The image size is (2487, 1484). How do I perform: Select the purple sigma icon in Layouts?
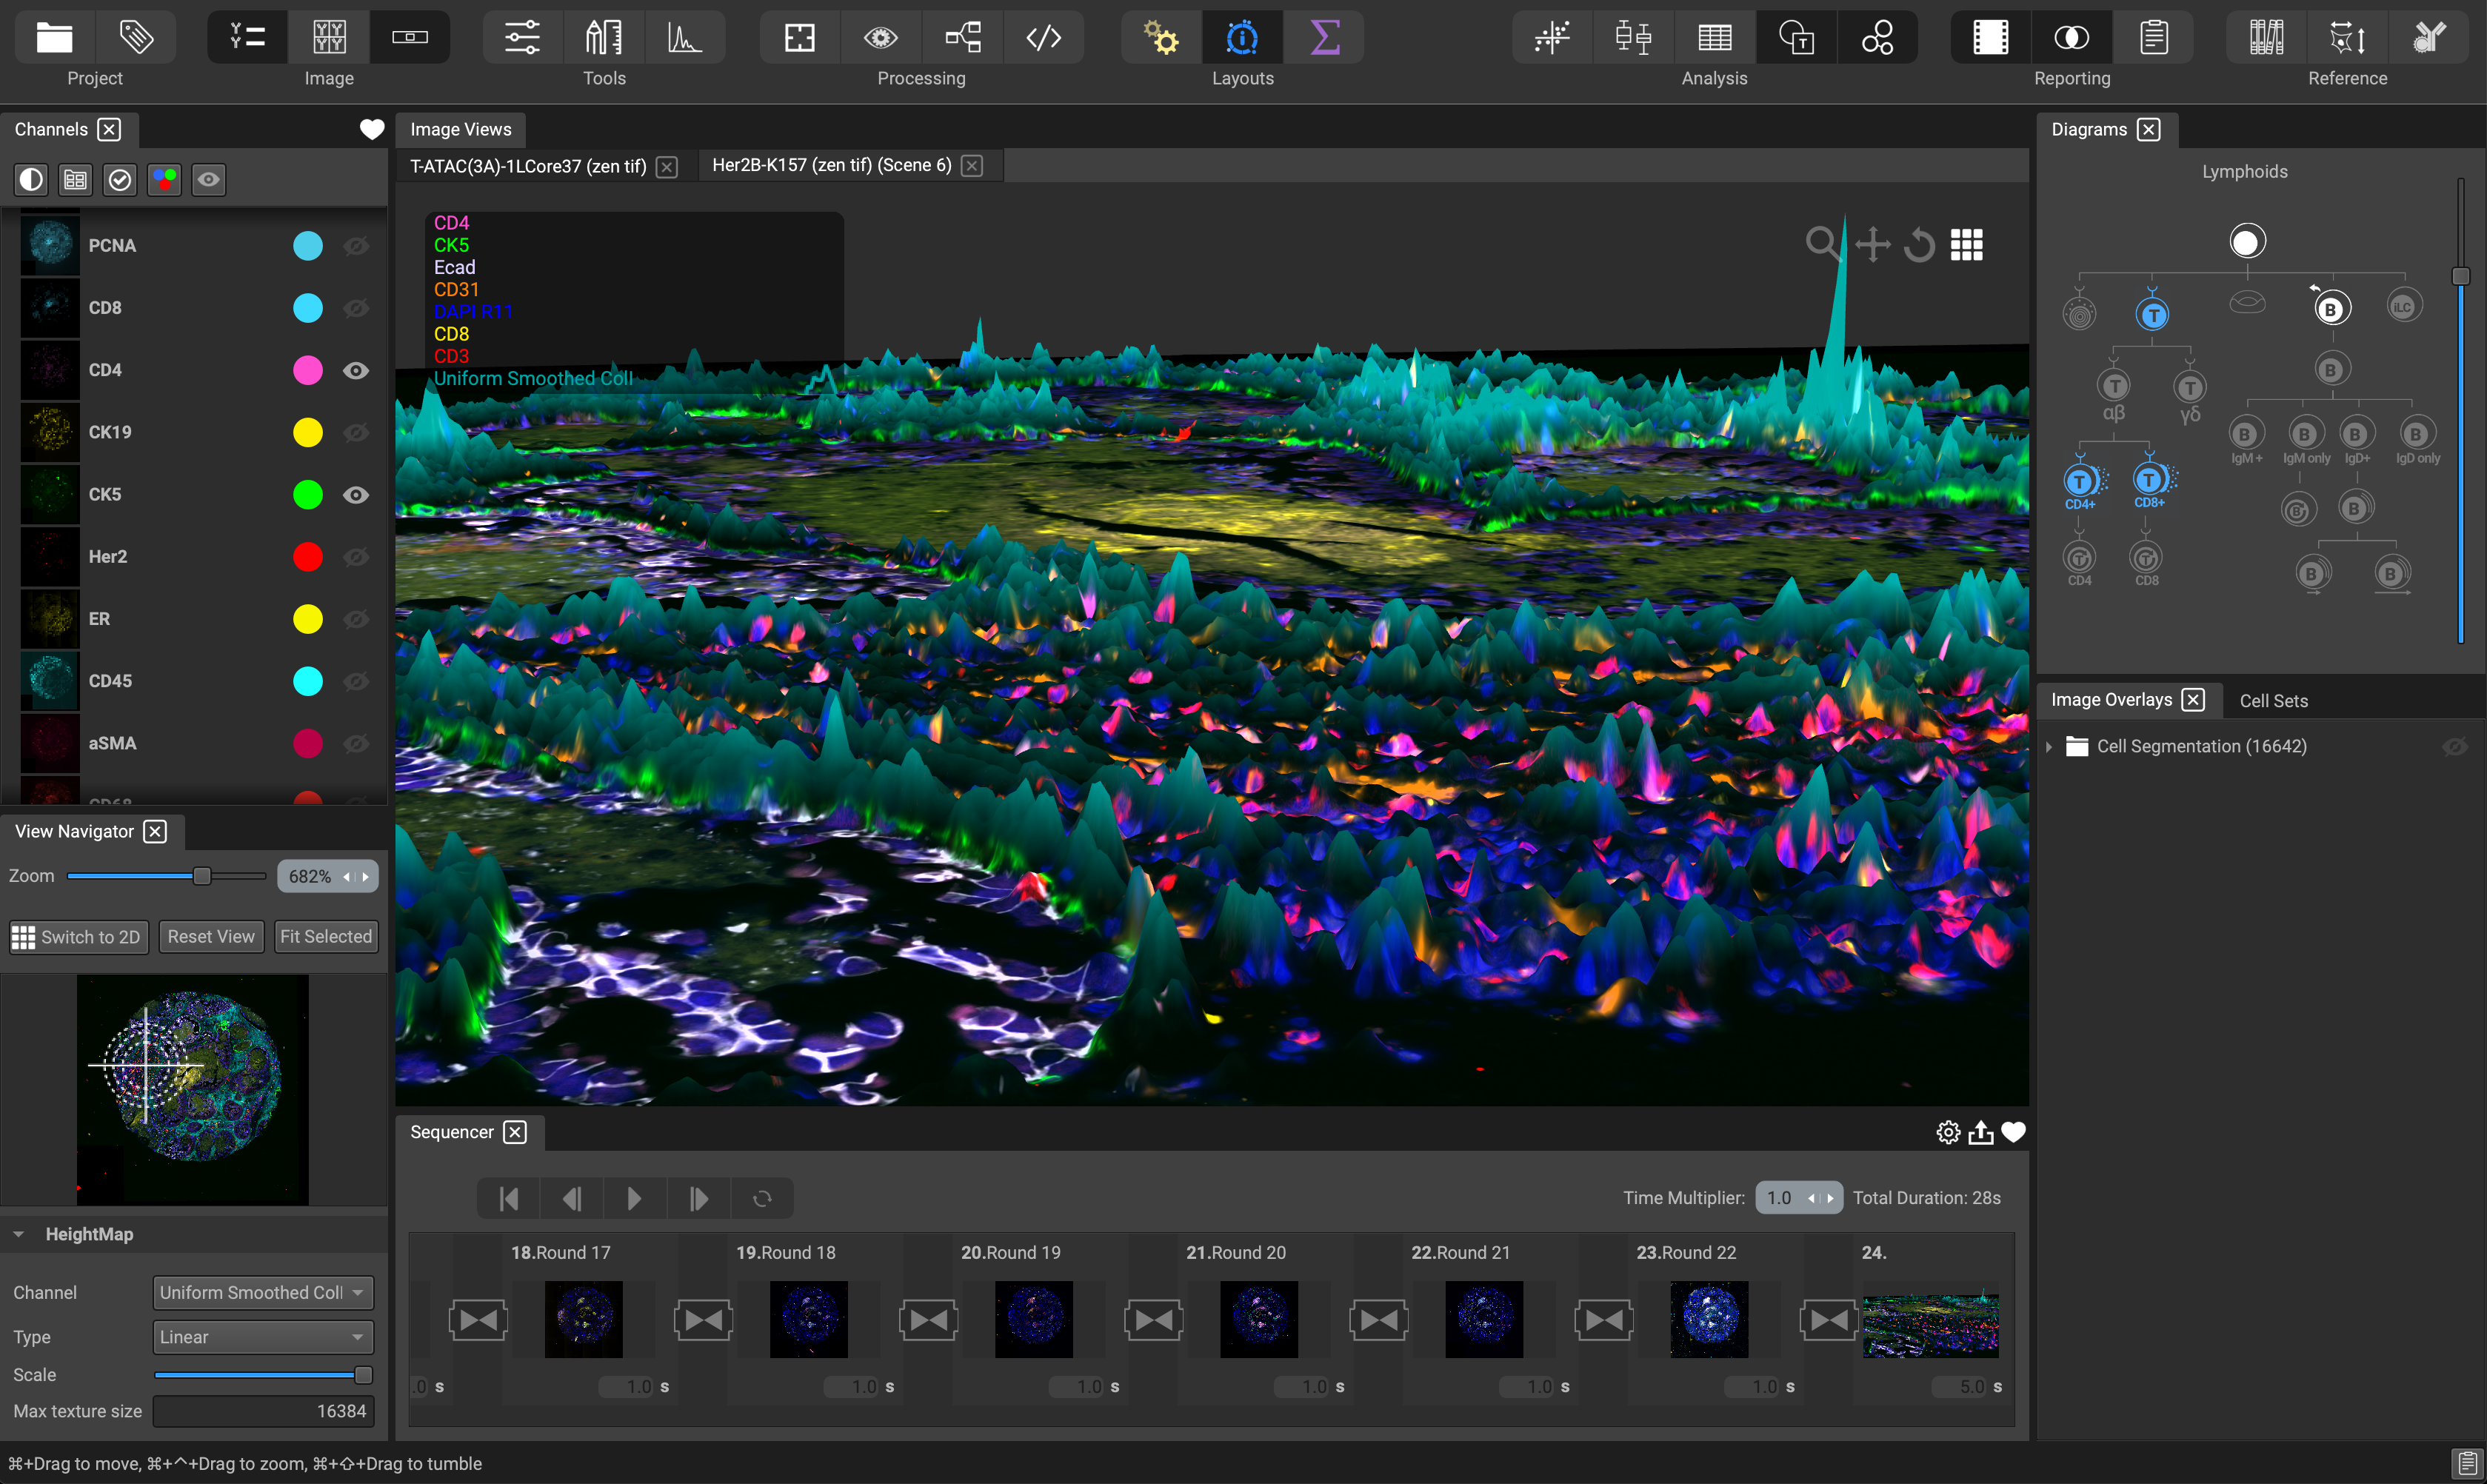[1324, 38]
